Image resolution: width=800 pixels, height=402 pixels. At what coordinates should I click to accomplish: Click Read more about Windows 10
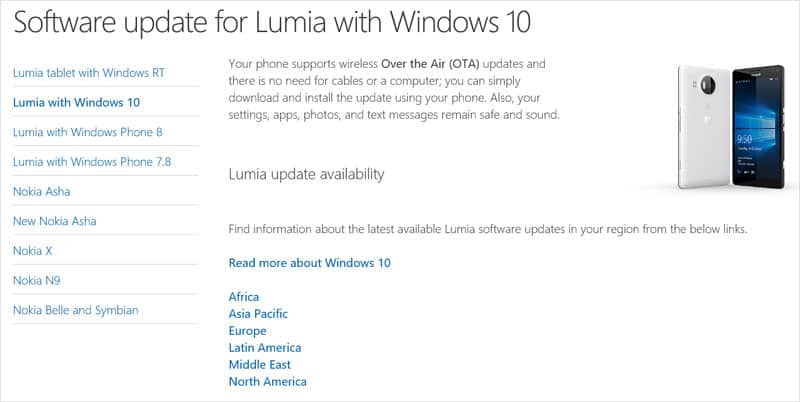click(x=309, y=263)
